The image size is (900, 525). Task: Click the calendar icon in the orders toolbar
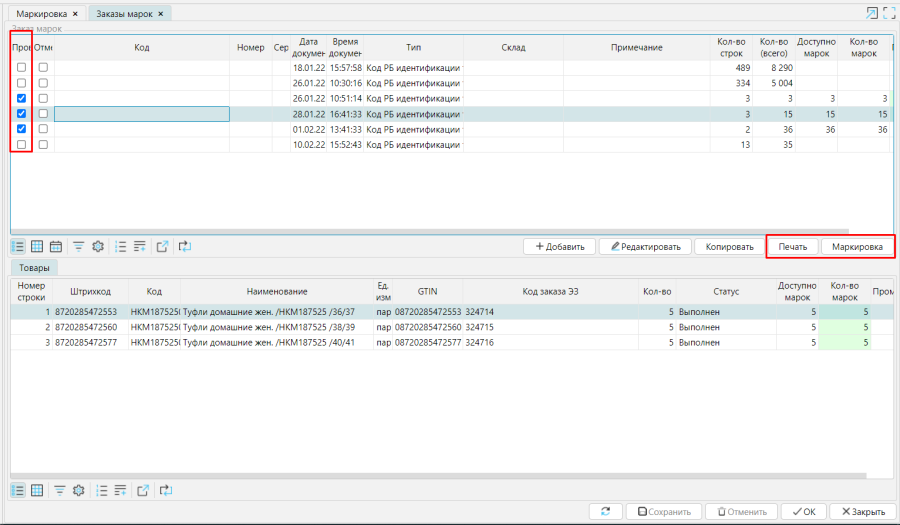[56, 246]
